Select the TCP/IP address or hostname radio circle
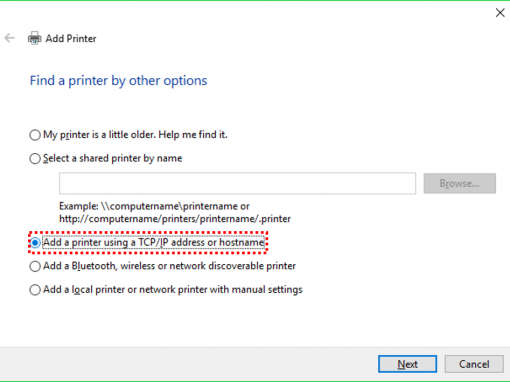This screenshot has width=510, height=382. [35, 243]
